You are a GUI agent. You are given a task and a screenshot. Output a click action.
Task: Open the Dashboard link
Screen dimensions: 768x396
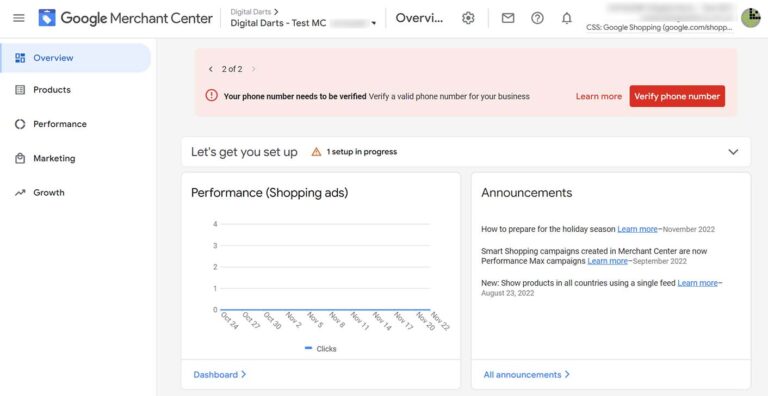click(x=219, y=374)
